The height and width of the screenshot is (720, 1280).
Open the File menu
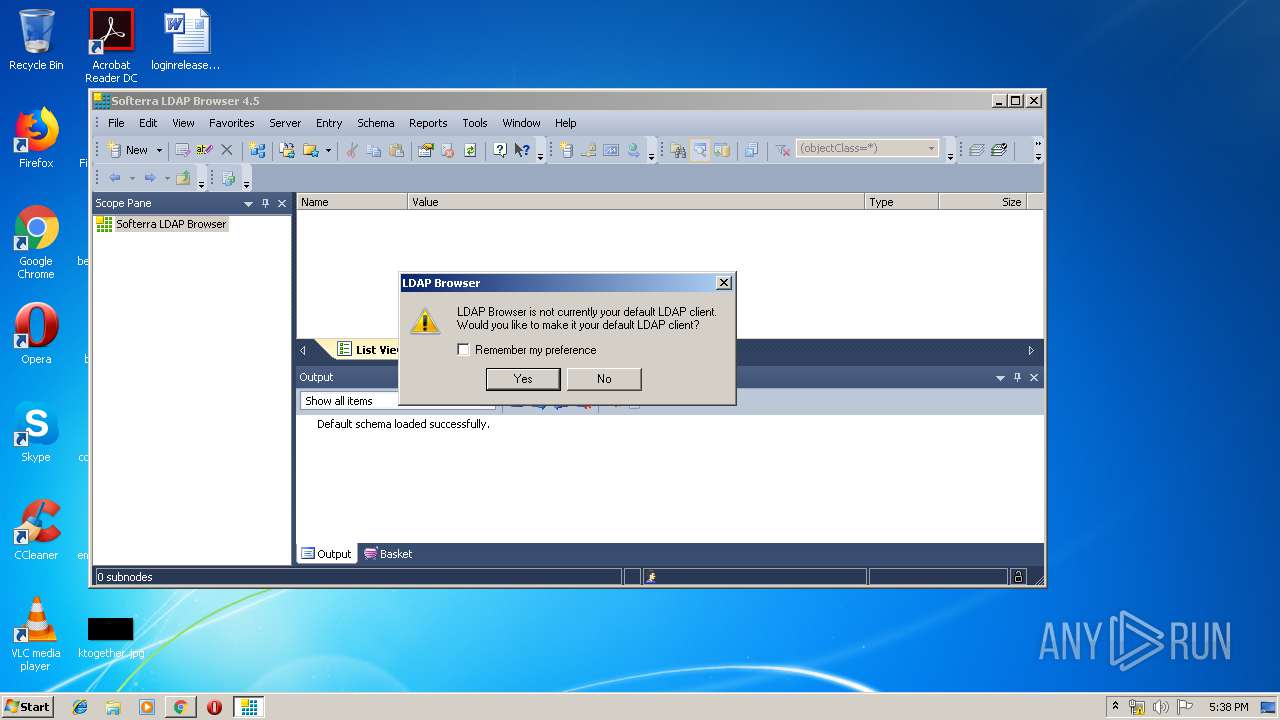click(116, 123)
